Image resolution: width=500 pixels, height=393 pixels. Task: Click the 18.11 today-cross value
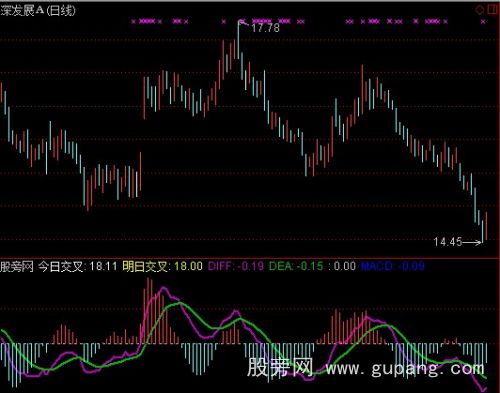pos(104,266)
